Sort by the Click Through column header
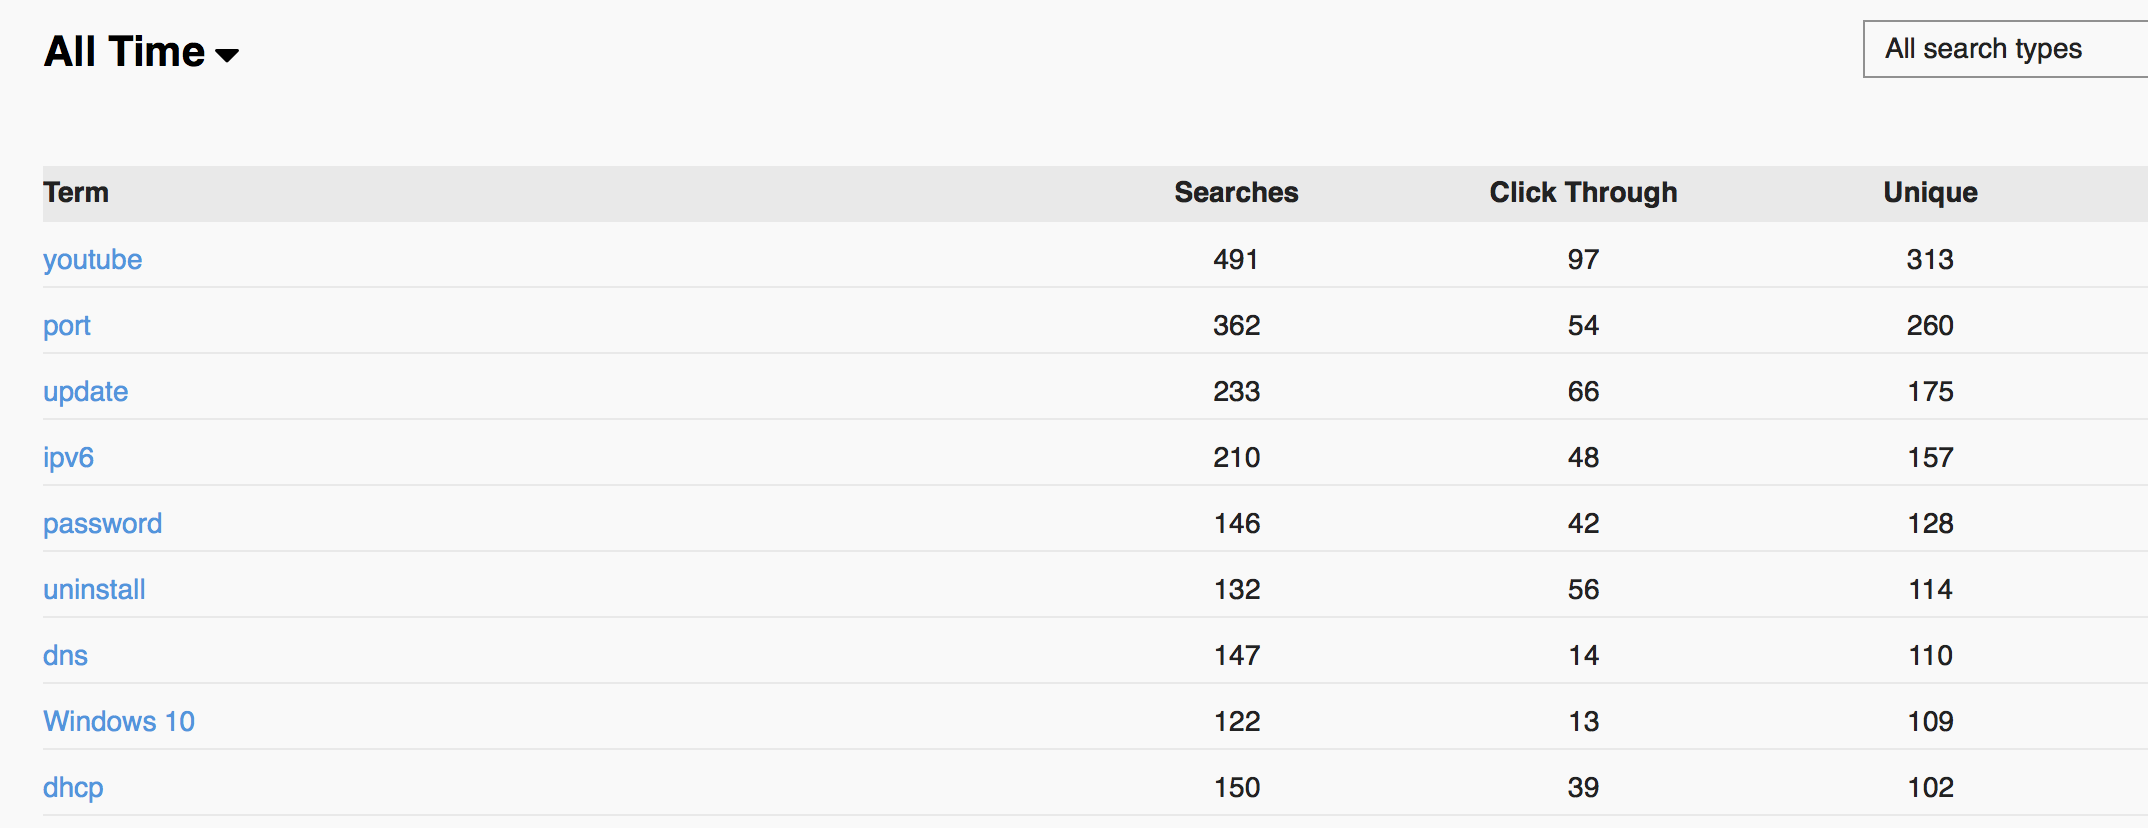This screenshot has height=828, width=2148. pos(1583,192)
